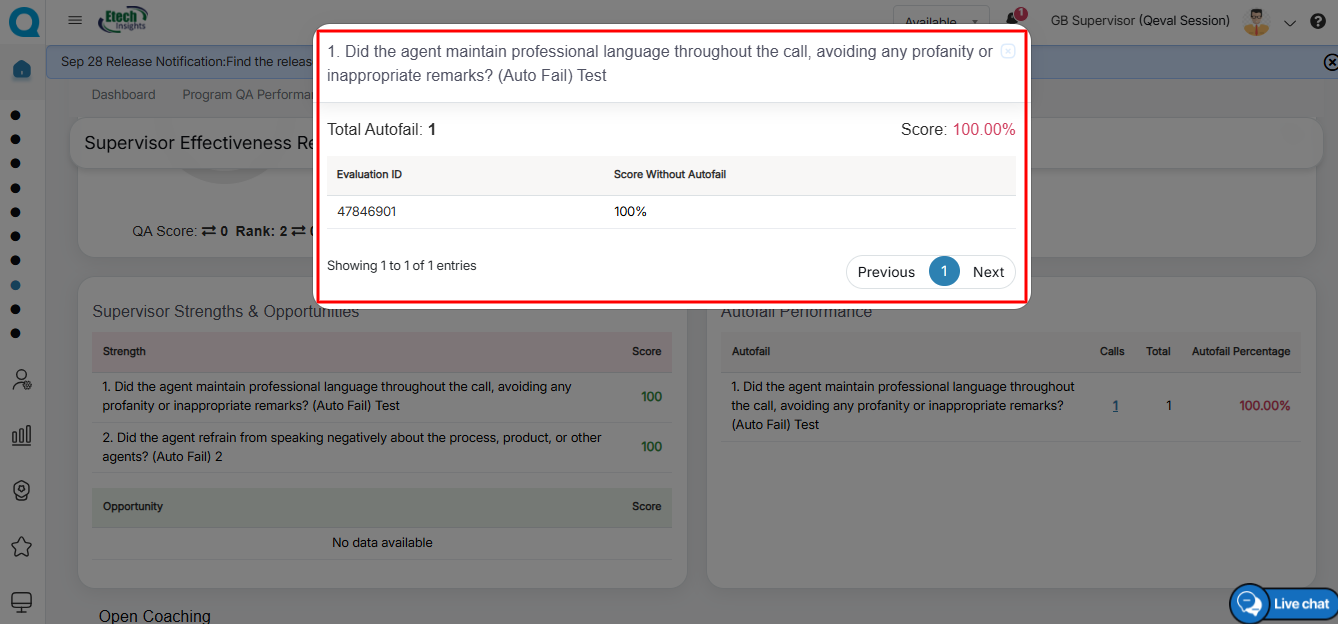
Task: Click the Previous pagination button
Action: (886, 272)
